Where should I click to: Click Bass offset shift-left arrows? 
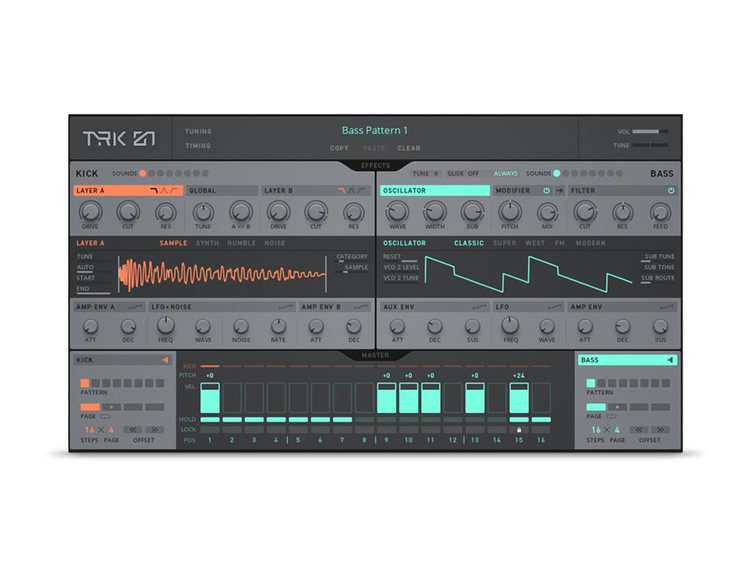coord(639,430)
